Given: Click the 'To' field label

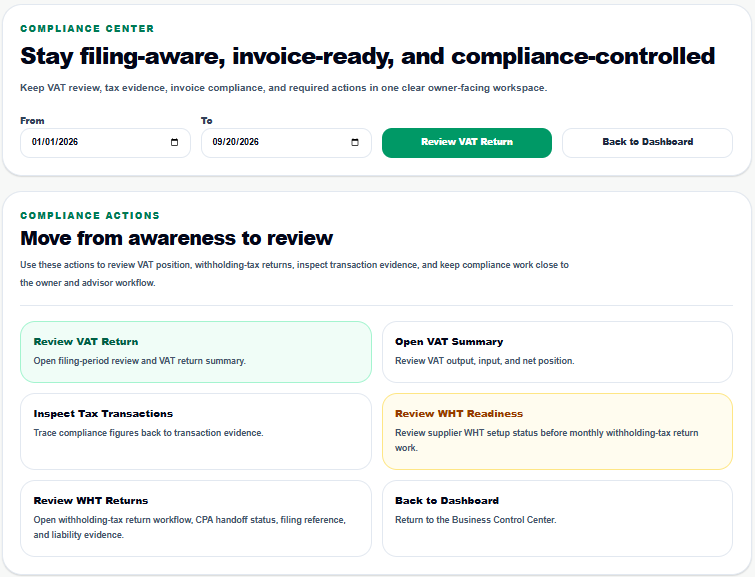Looking at the screenshot, I should 207,120.
